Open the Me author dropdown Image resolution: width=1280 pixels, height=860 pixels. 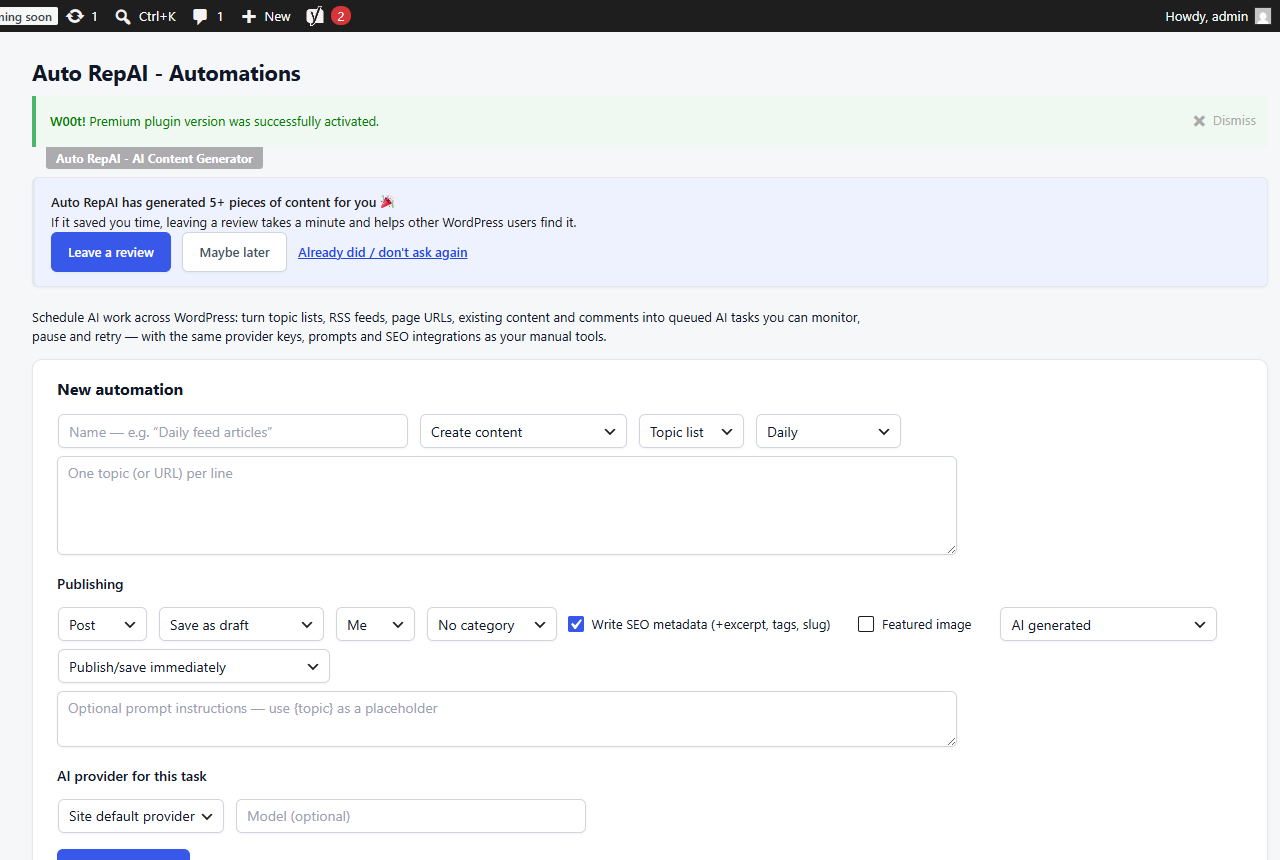[375, 625]
